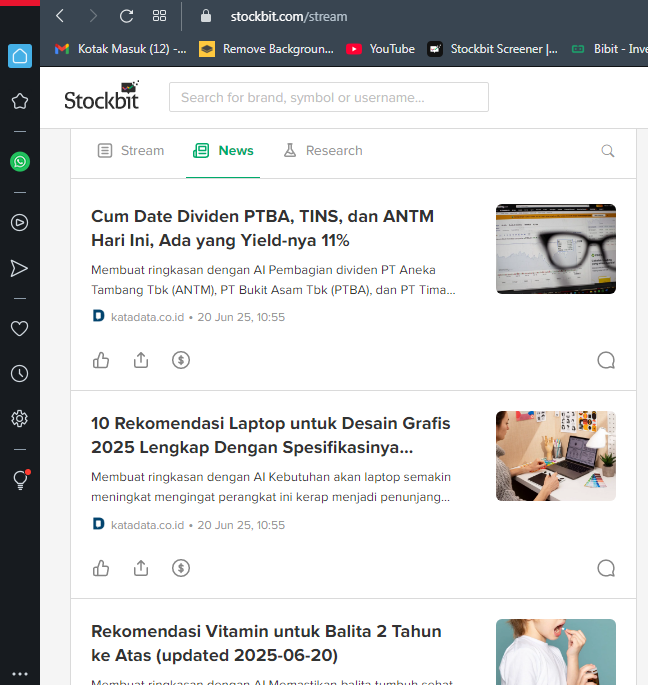Viewport: 648px width, 685px height.
Task: Share the 10 Rekomendasi Laptop article
Action: coord(141,568)
